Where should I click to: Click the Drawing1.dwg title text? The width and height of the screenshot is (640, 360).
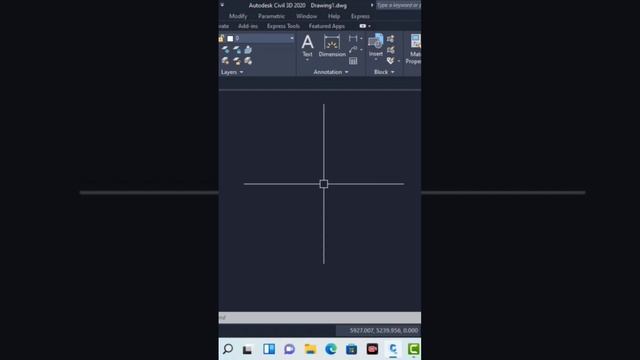tap(329, 6)
